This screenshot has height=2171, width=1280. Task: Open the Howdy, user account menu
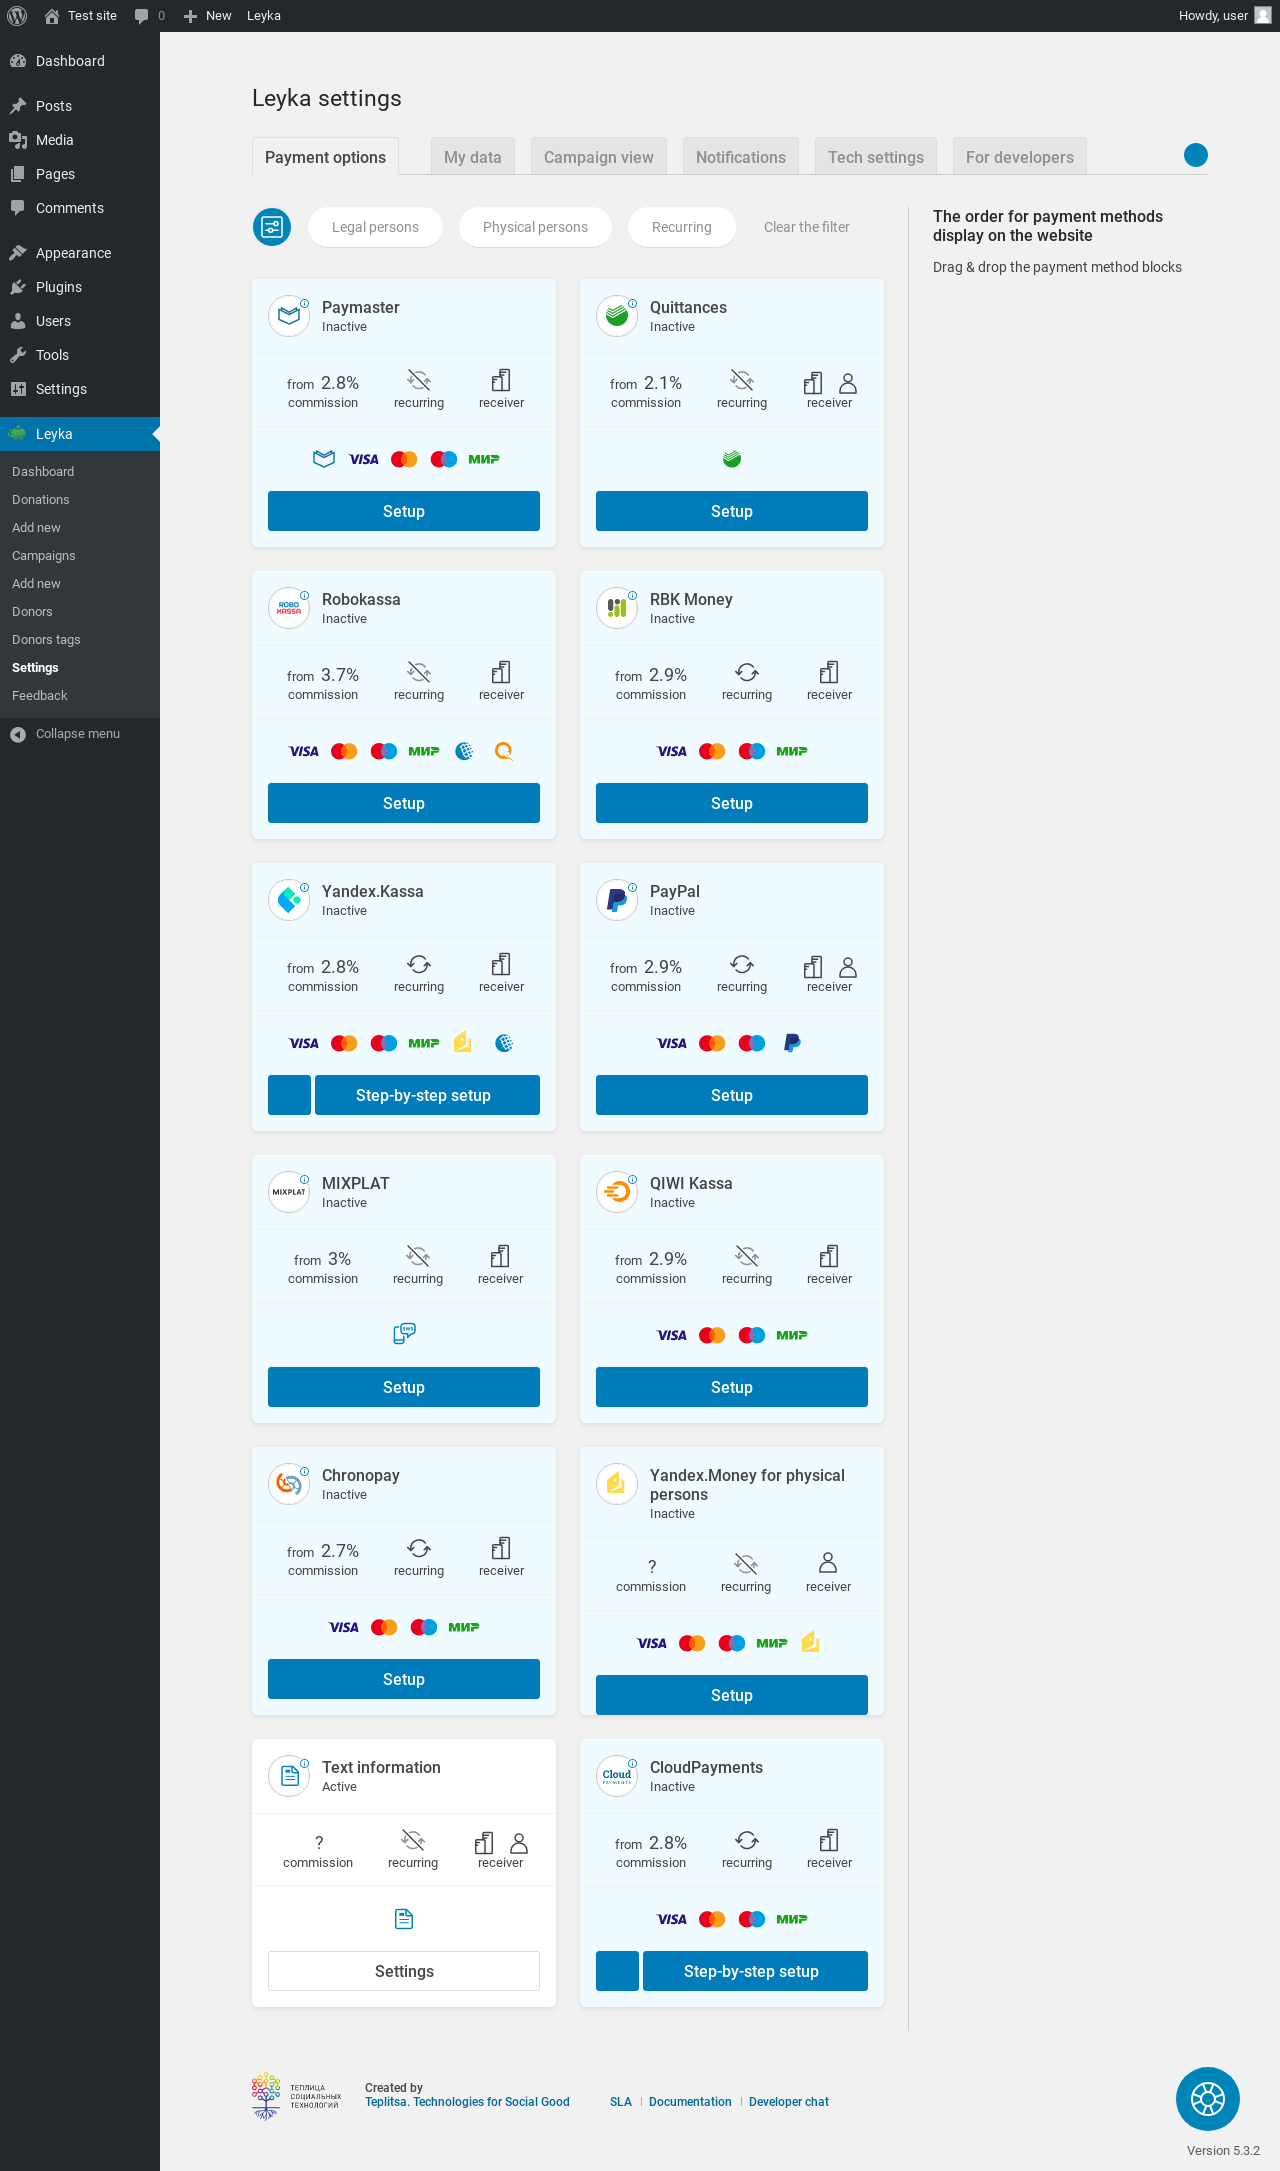tap(1224, 16)
